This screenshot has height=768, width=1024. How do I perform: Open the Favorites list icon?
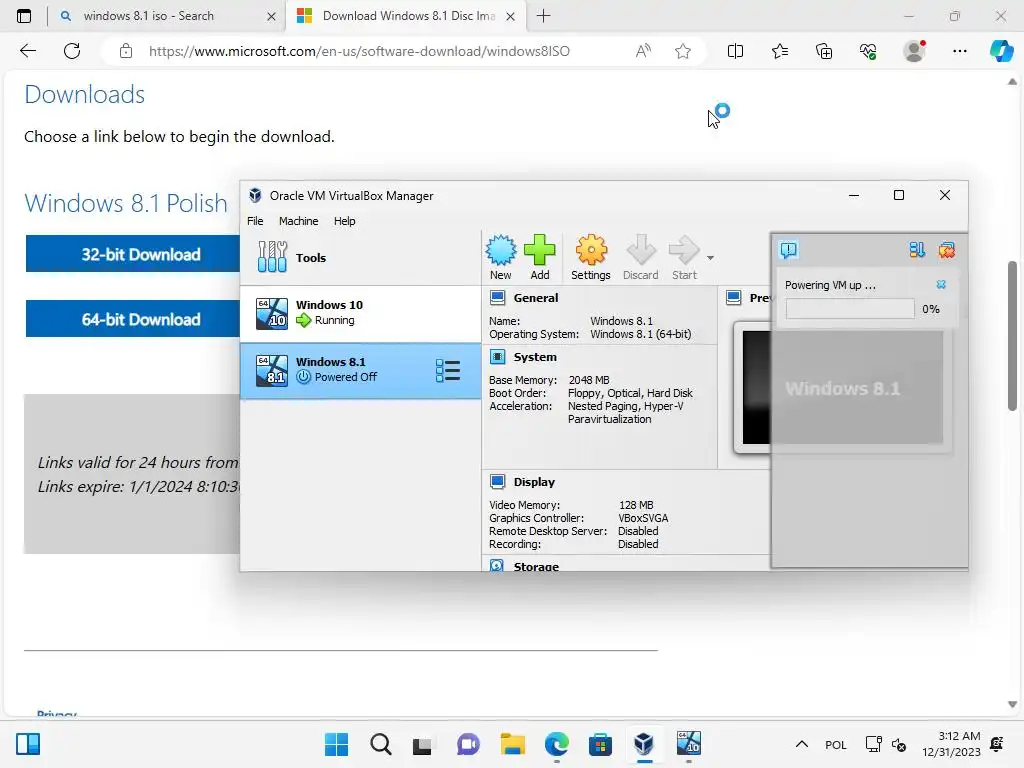point(780,51)
